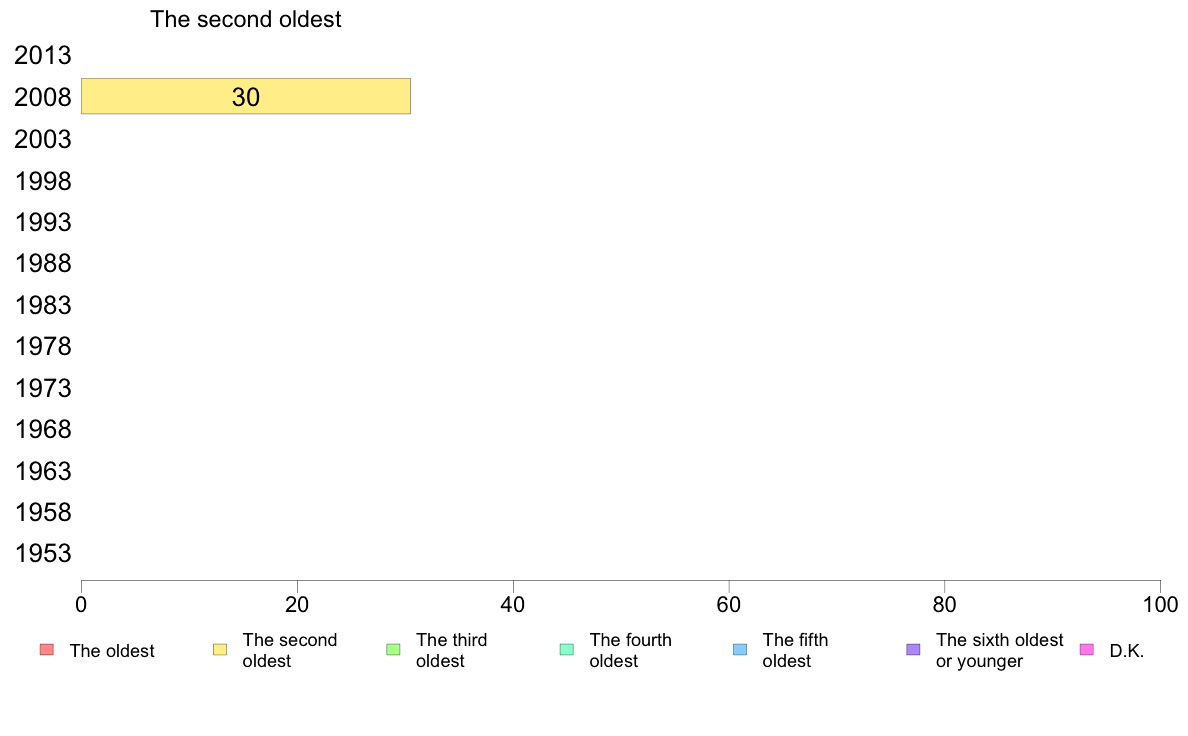Click the 'The second oldest' chart title

pyautogui.click(x=245, y=19)
